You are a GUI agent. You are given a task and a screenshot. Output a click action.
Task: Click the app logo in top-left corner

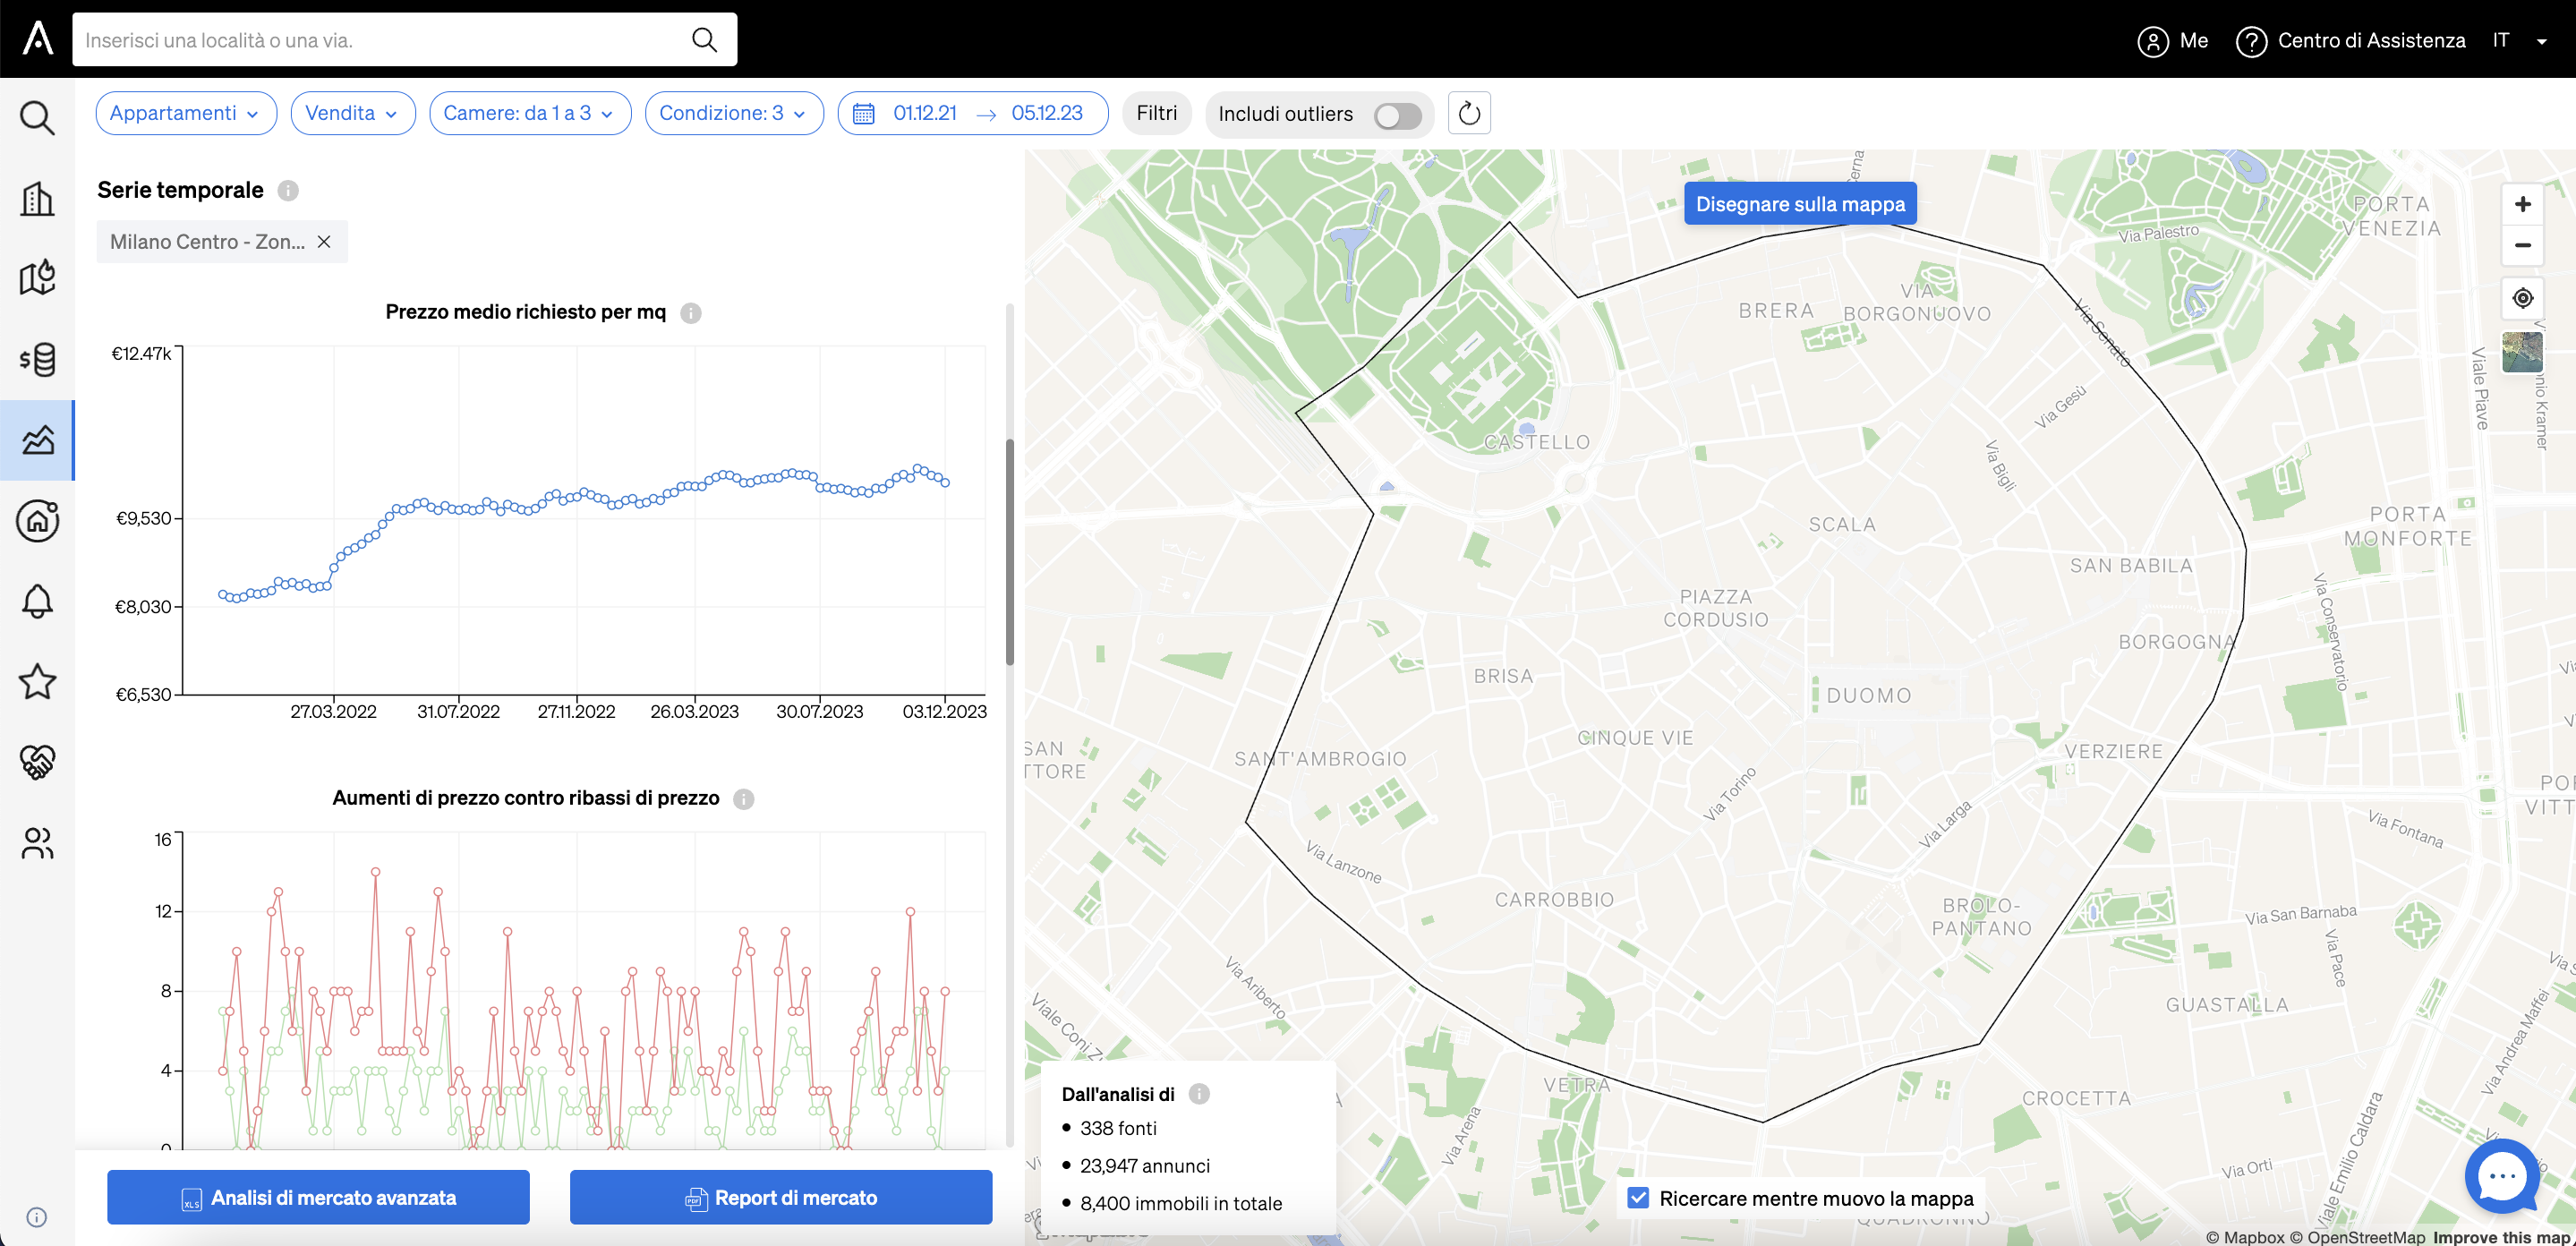(x=37, y=38)
